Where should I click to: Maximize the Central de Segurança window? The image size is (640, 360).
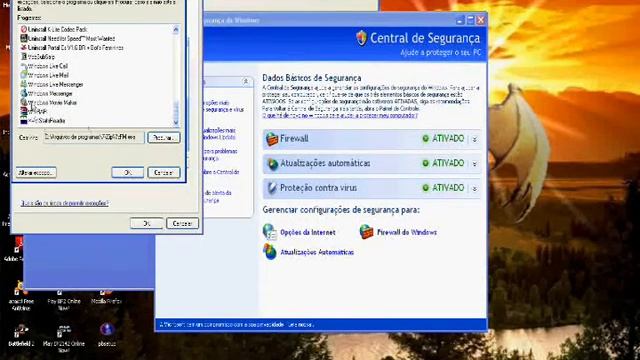point(470,20)
